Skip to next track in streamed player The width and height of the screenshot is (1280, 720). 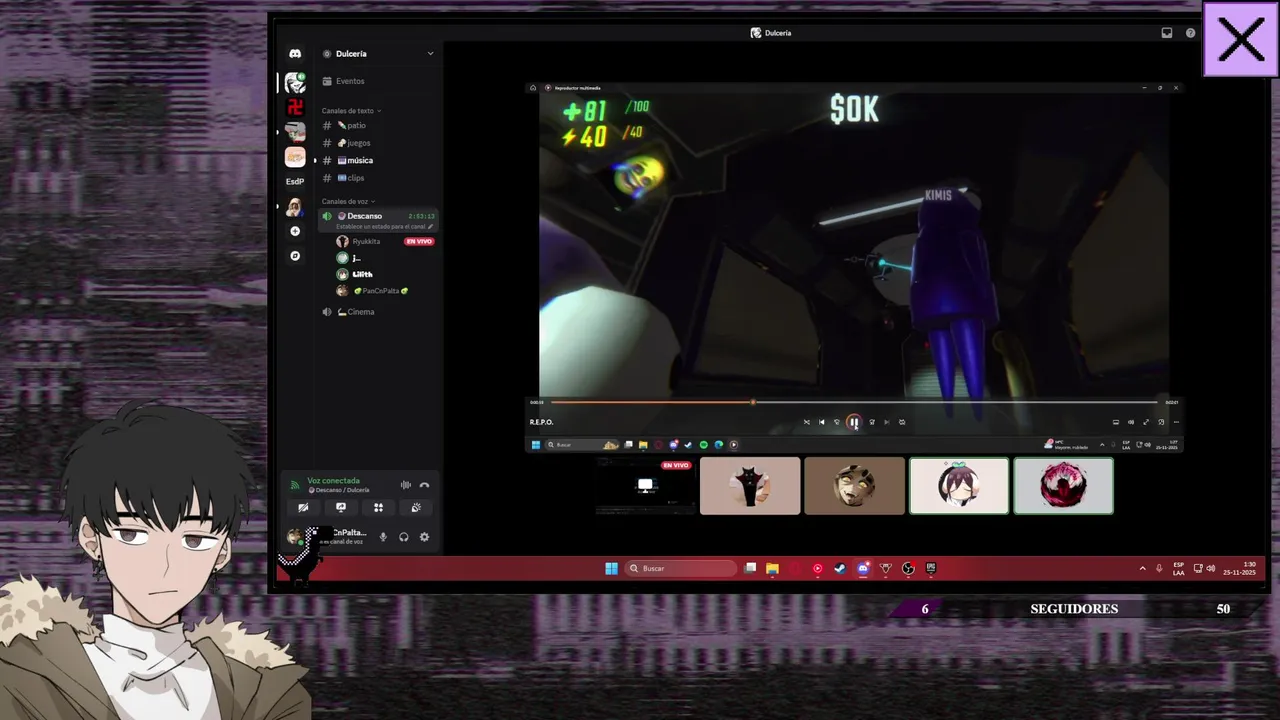pos(886,422)
